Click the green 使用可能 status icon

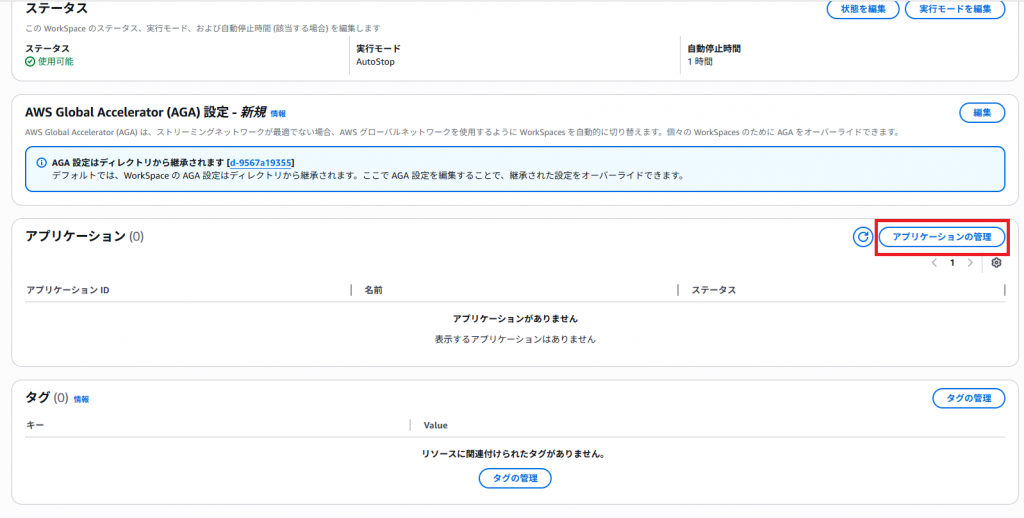(x=30, y=61)
